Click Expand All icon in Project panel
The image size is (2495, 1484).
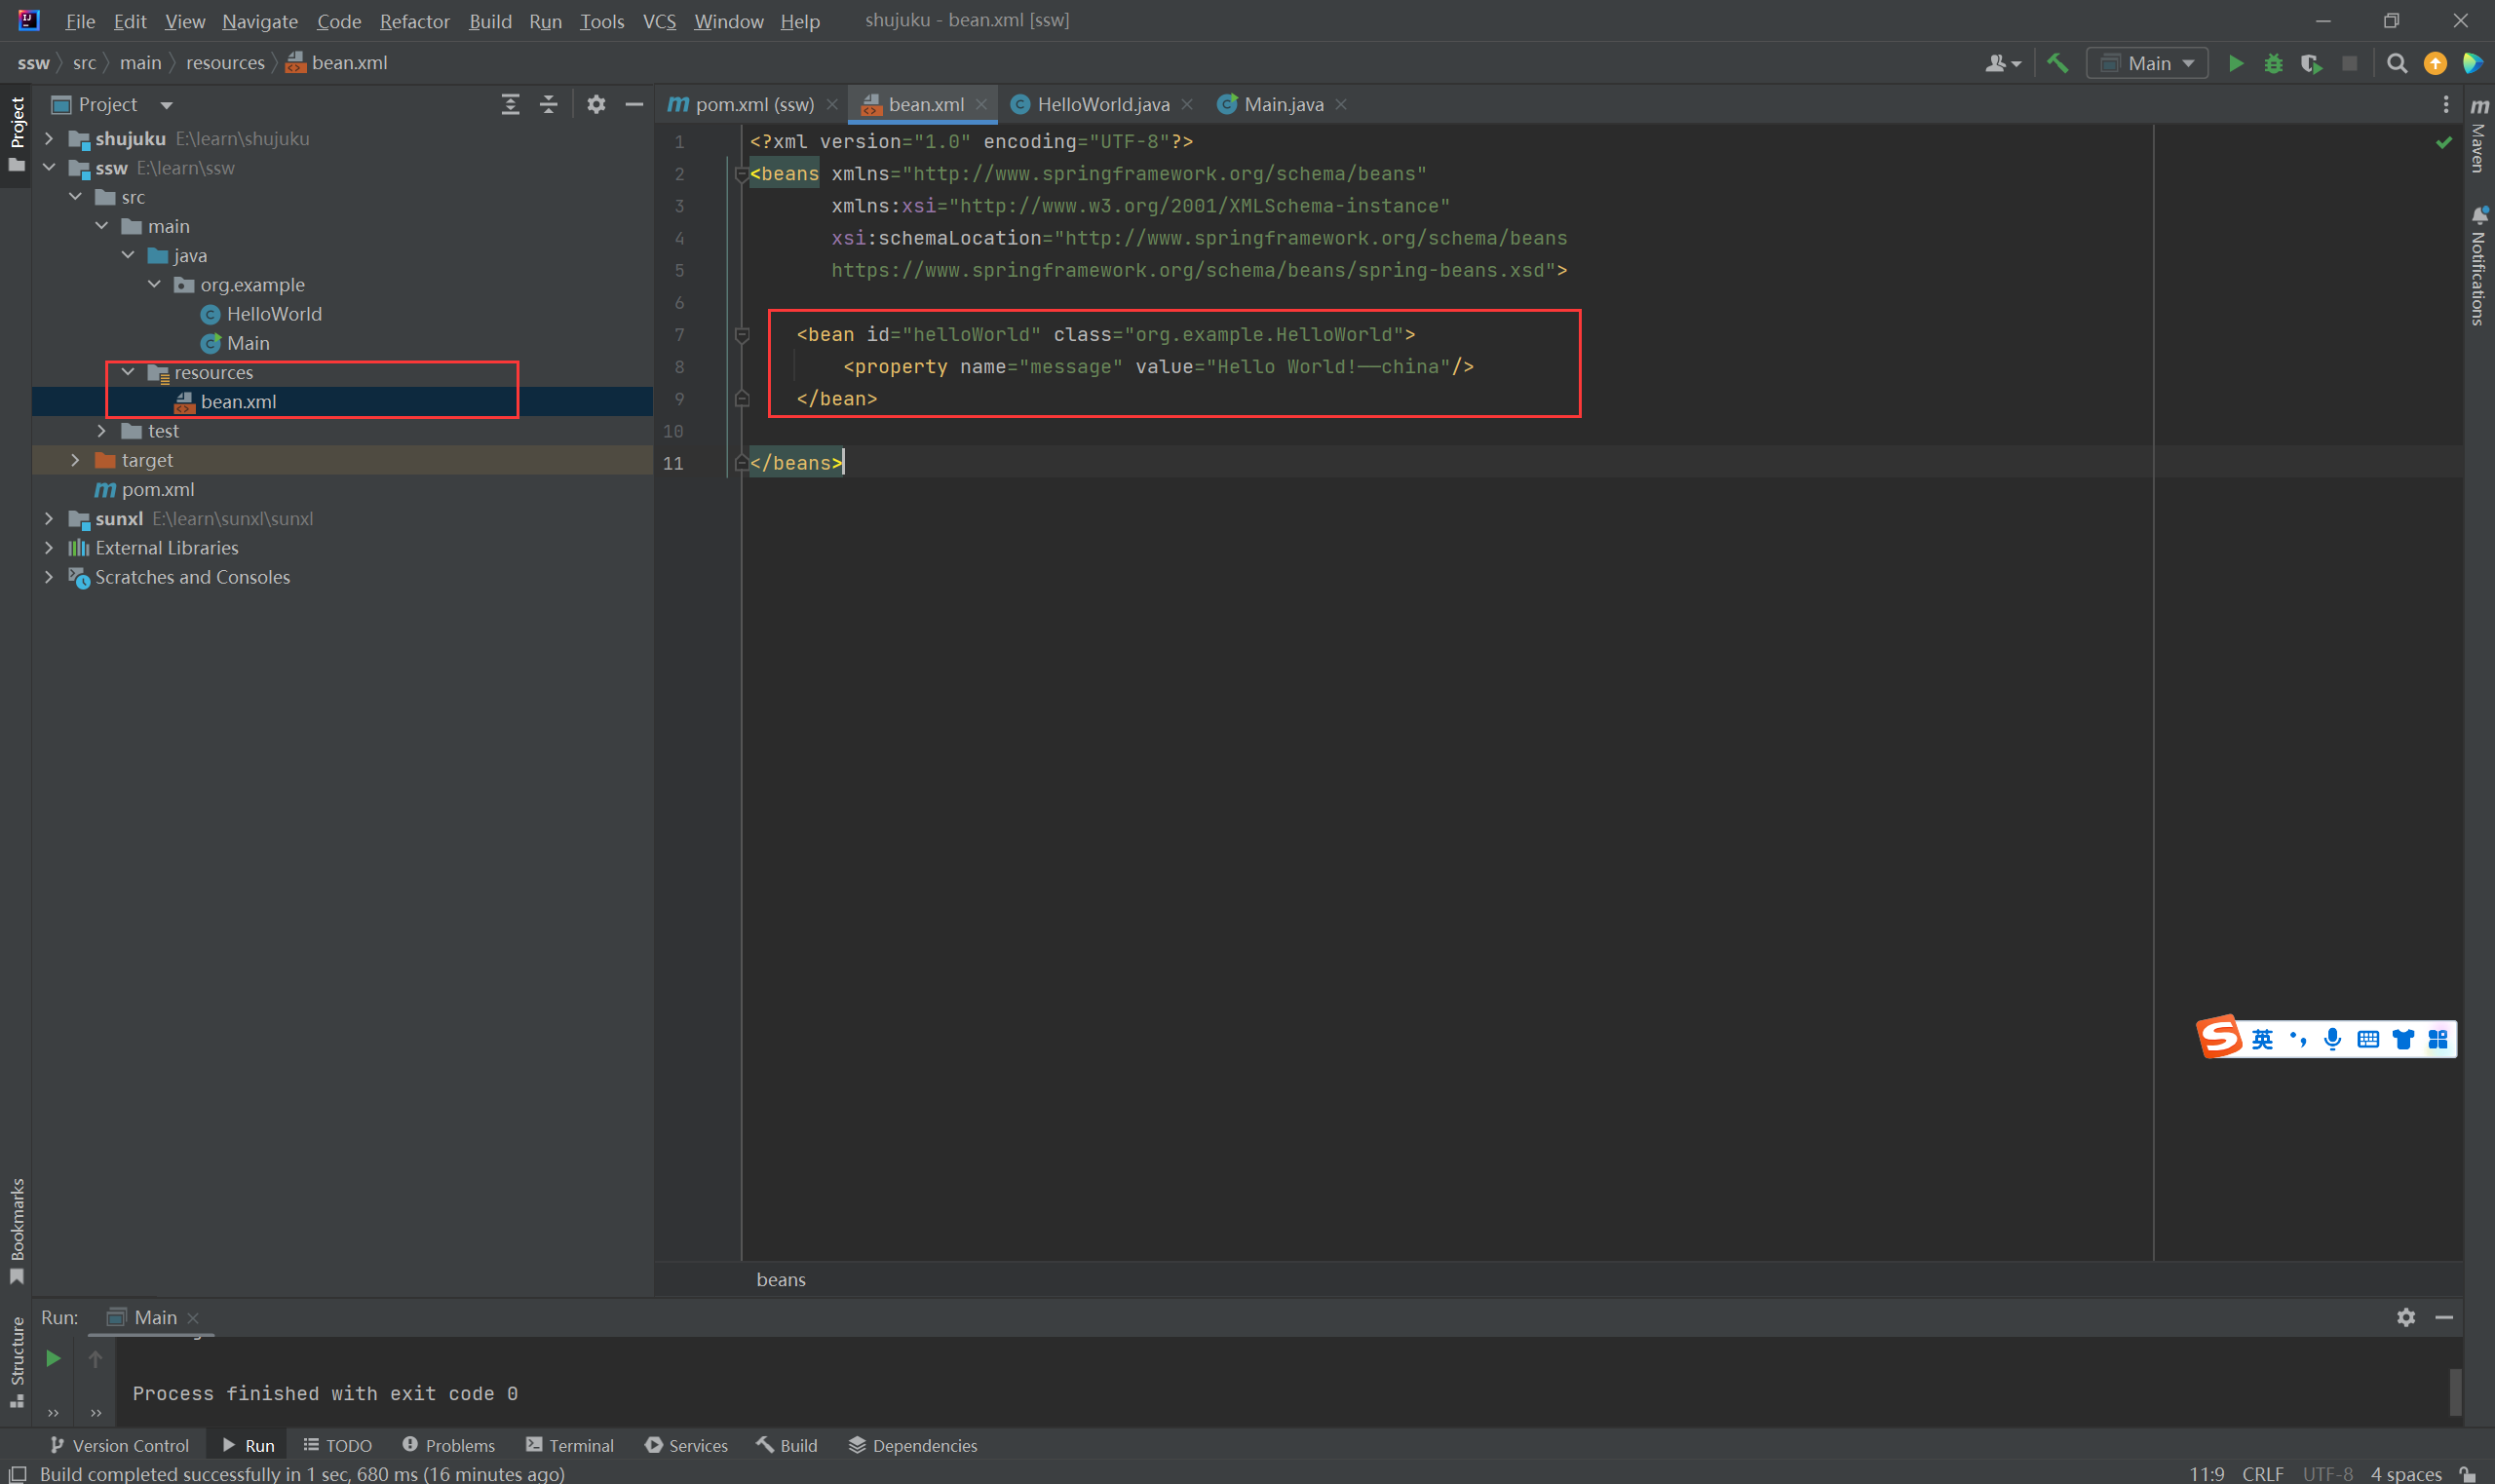[x=510, y=104]
